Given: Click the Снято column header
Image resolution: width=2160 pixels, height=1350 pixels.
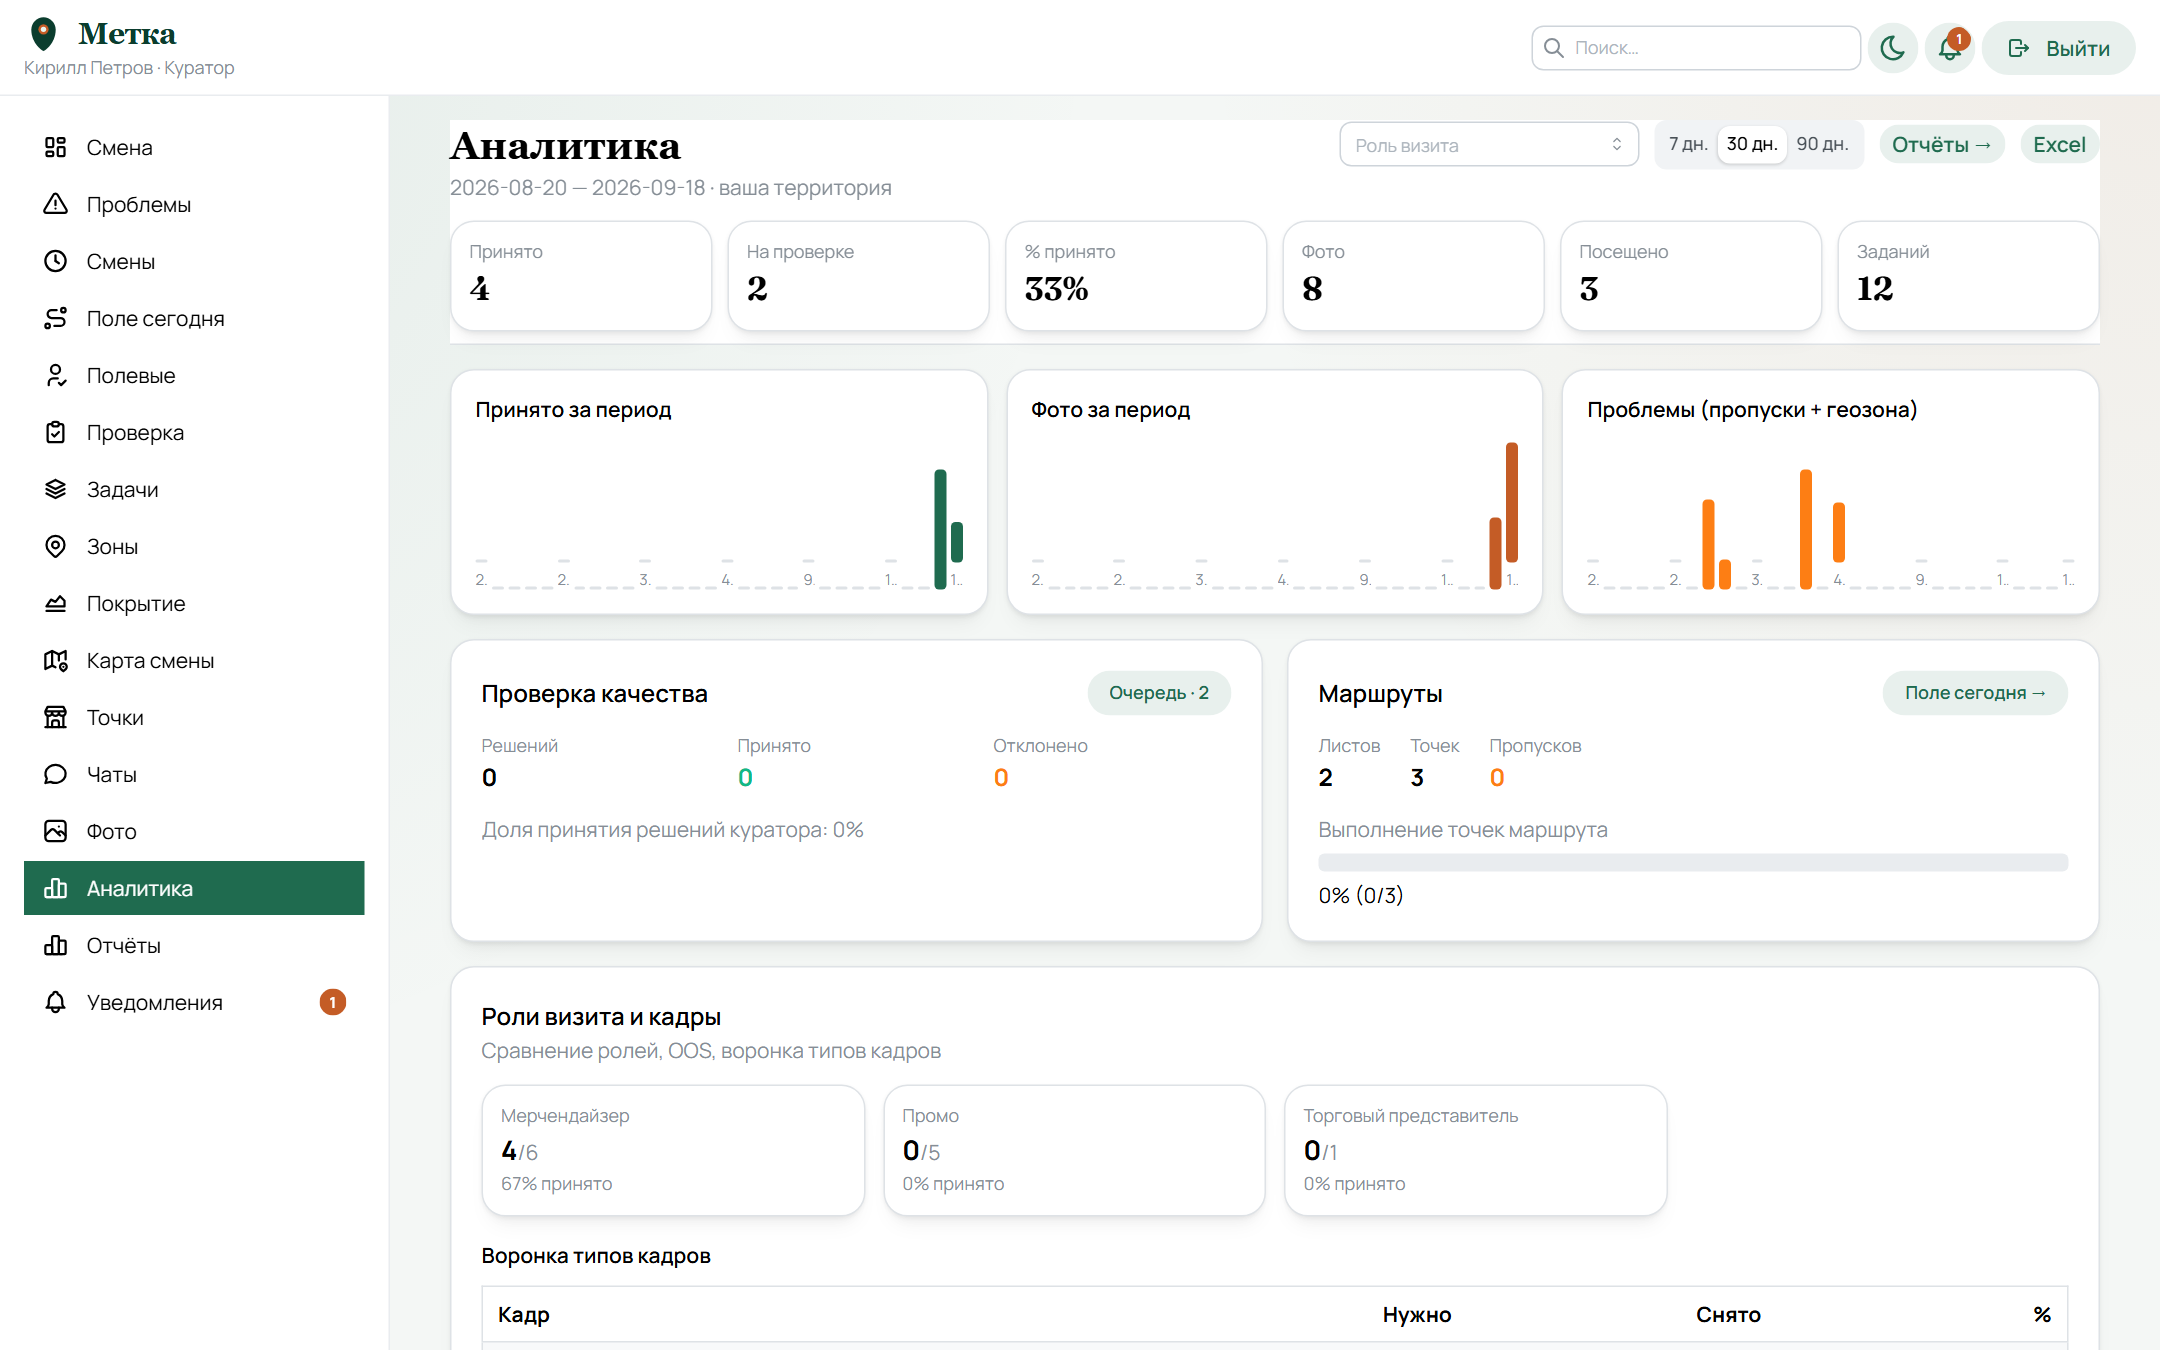Looking at the screenshot, I should pyautogui.click(x=1728, y=1314).
